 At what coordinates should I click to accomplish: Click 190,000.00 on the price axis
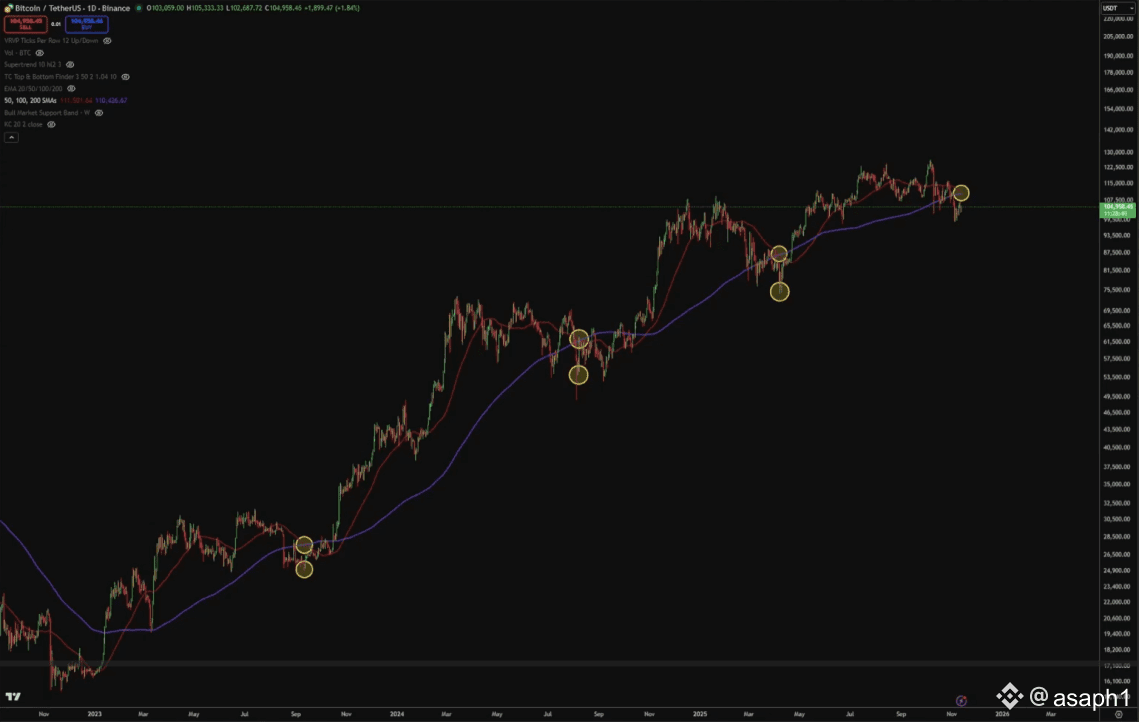click(x=1118, y=56)
